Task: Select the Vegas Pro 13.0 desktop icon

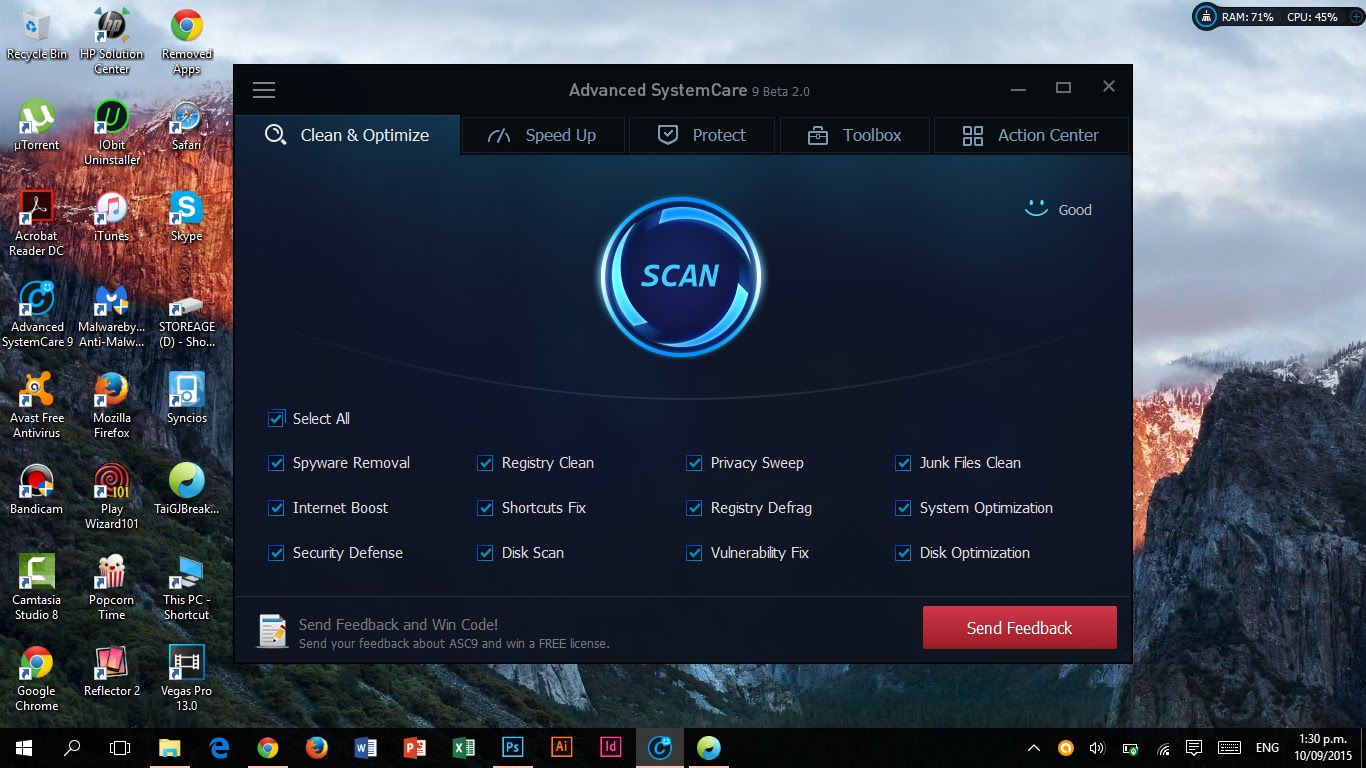Action: (x=187, y=678)
